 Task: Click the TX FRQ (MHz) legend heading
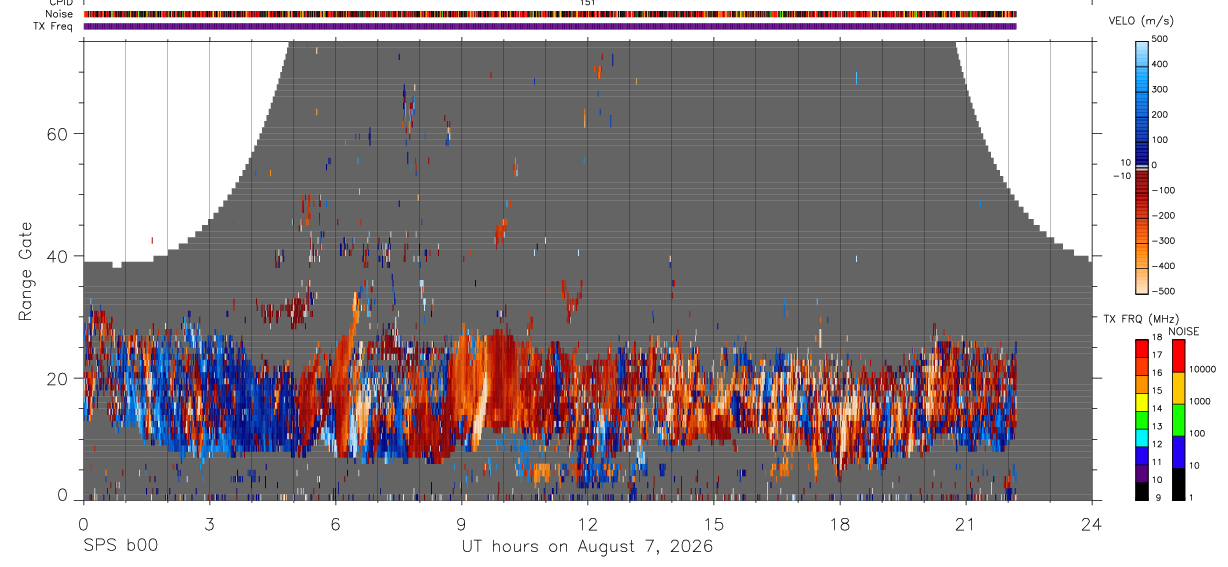1142,318
